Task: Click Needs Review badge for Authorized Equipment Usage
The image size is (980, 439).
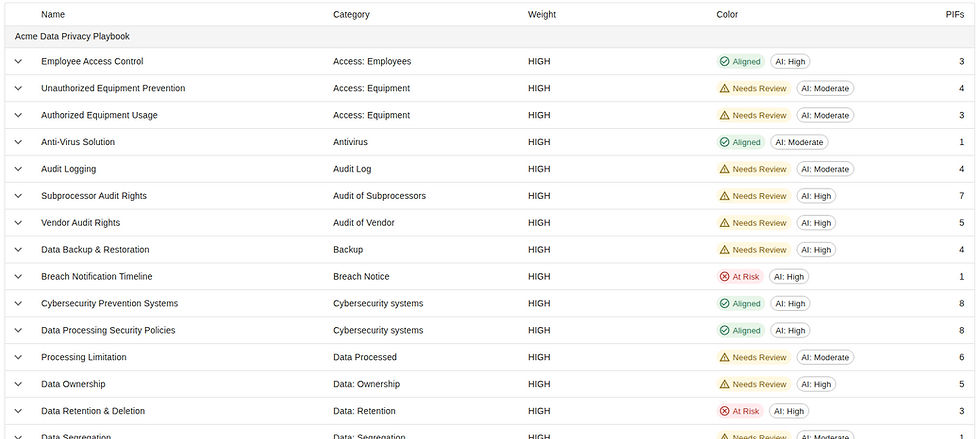Action: coord(754,115)
